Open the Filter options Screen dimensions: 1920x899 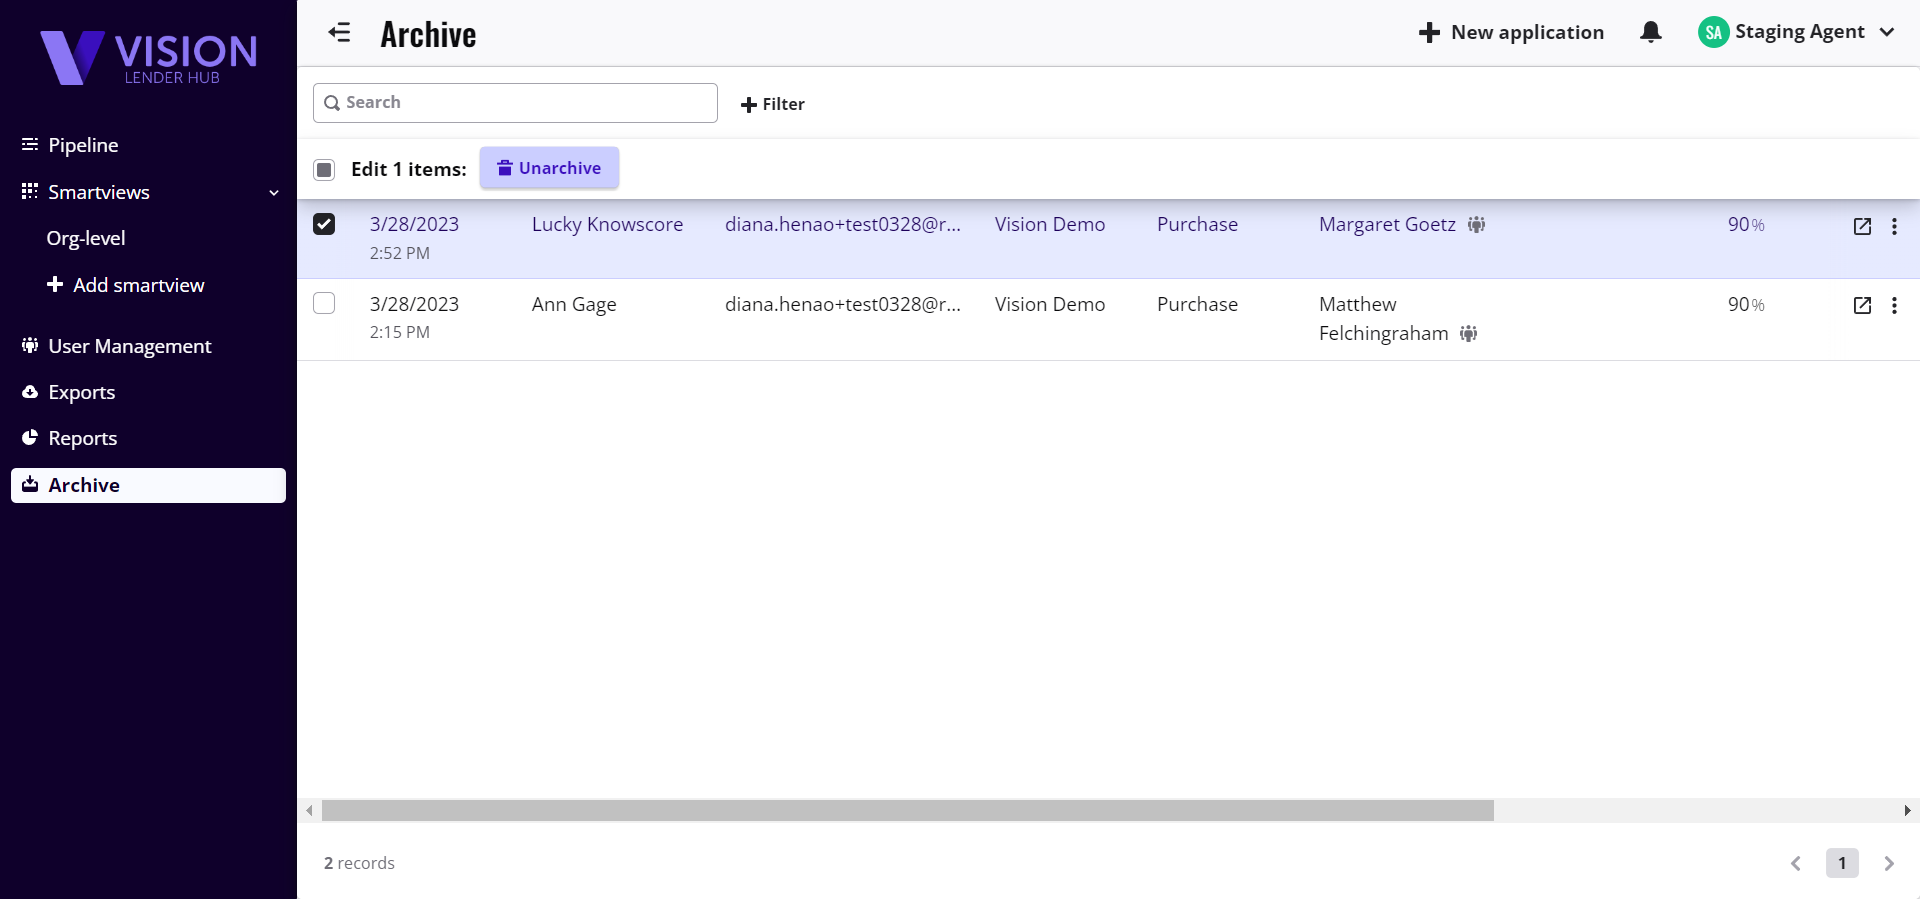click(x=772, y=104)
